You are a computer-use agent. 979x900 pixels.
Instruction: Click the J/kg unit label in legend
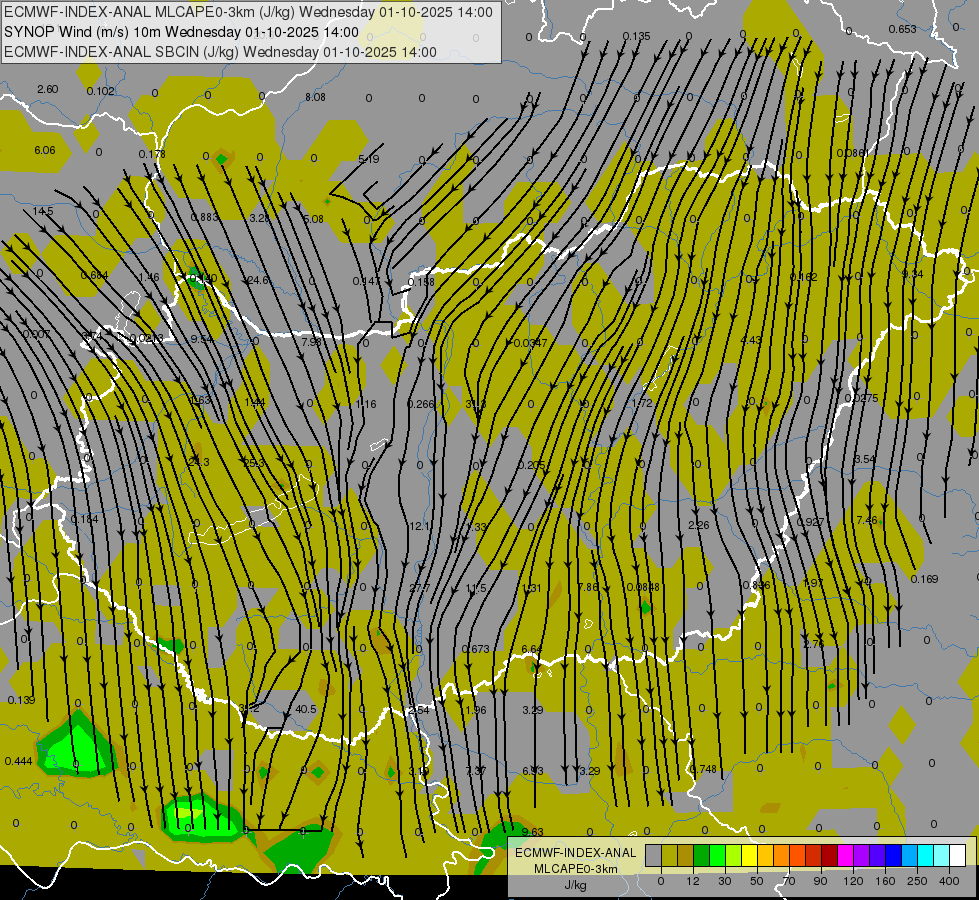coord(575,884)
